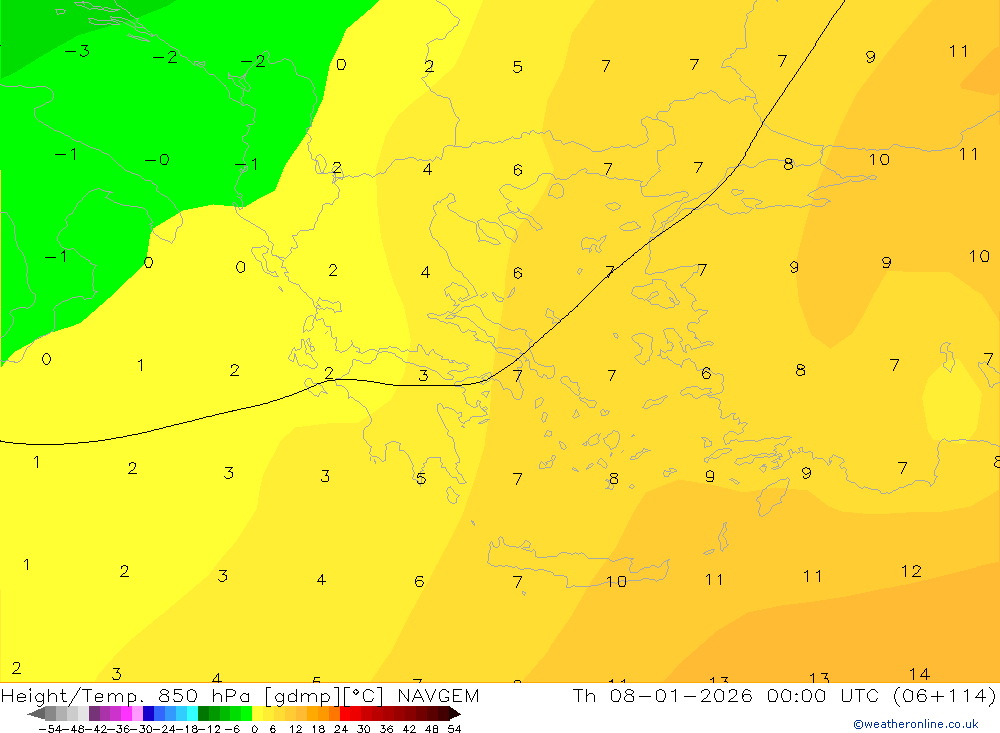The width and height of the screenshot is (1000, 733).
Task: Select the yellow 0°C swatch in legend
Action: coord(257,713)
